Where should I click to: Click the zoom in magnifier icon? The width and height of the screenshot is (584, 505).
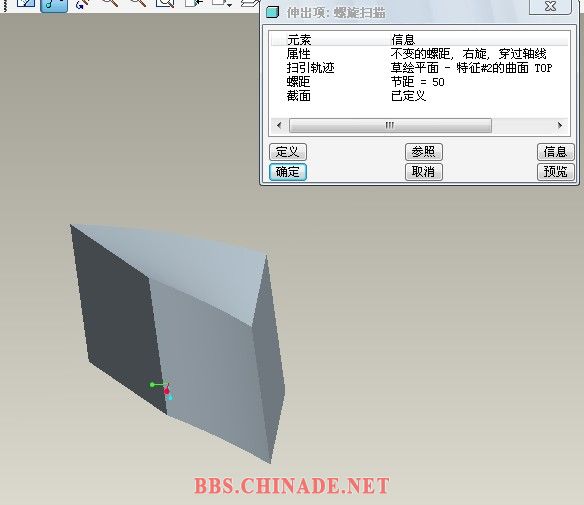pos(111,3)
